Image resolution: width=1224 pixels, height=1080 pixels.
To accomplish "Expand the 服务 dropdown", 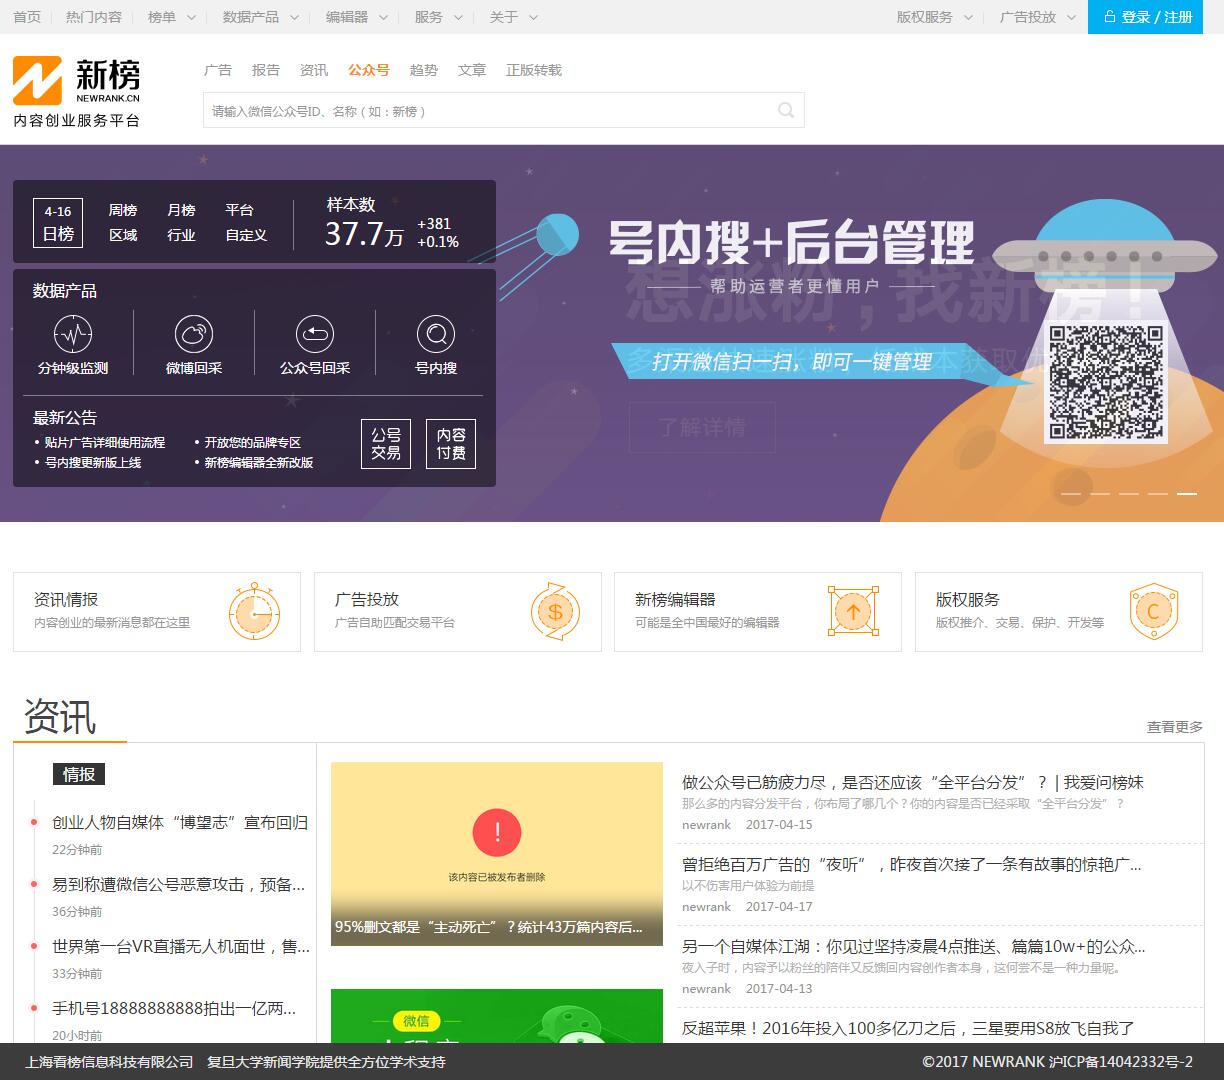I will [439, 17].
